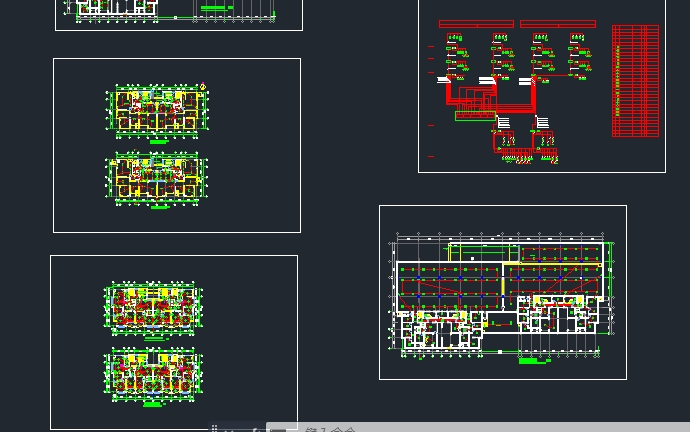Select the large building floor plan drawing

click(501, 295)
